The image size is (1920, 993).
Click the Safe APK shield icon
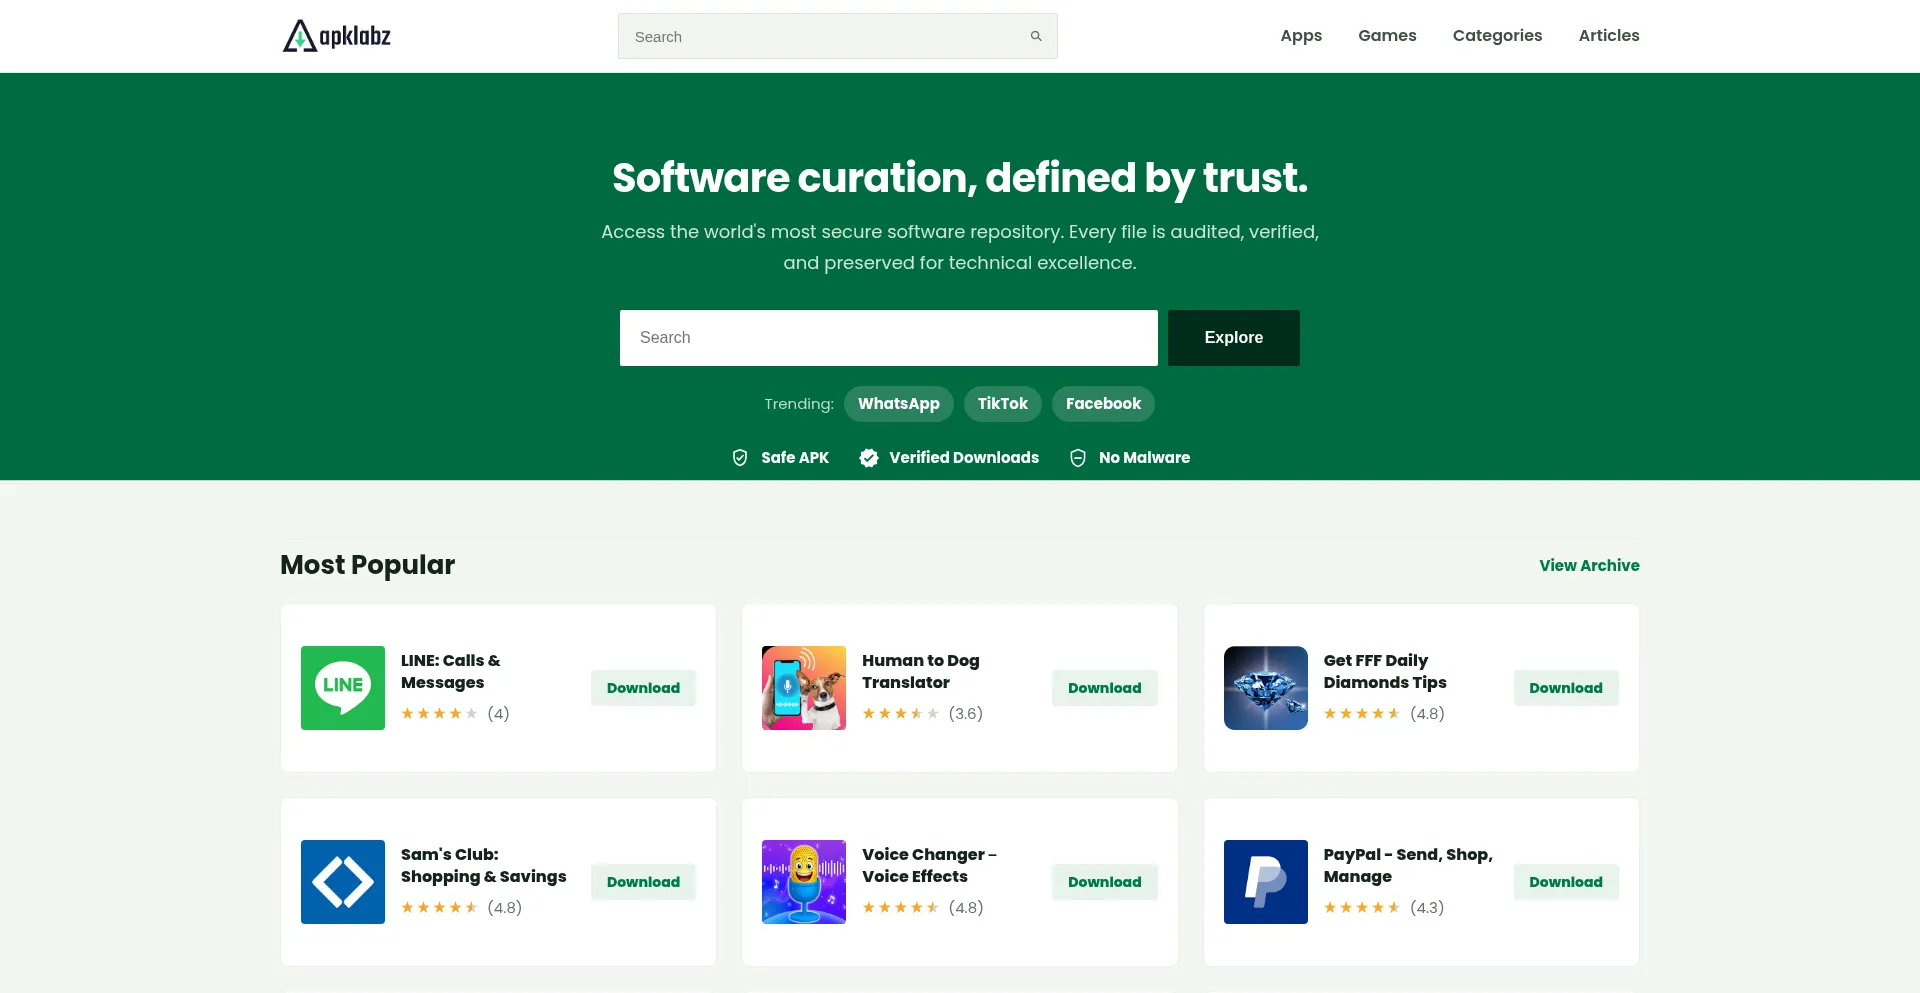coord(740,457)
